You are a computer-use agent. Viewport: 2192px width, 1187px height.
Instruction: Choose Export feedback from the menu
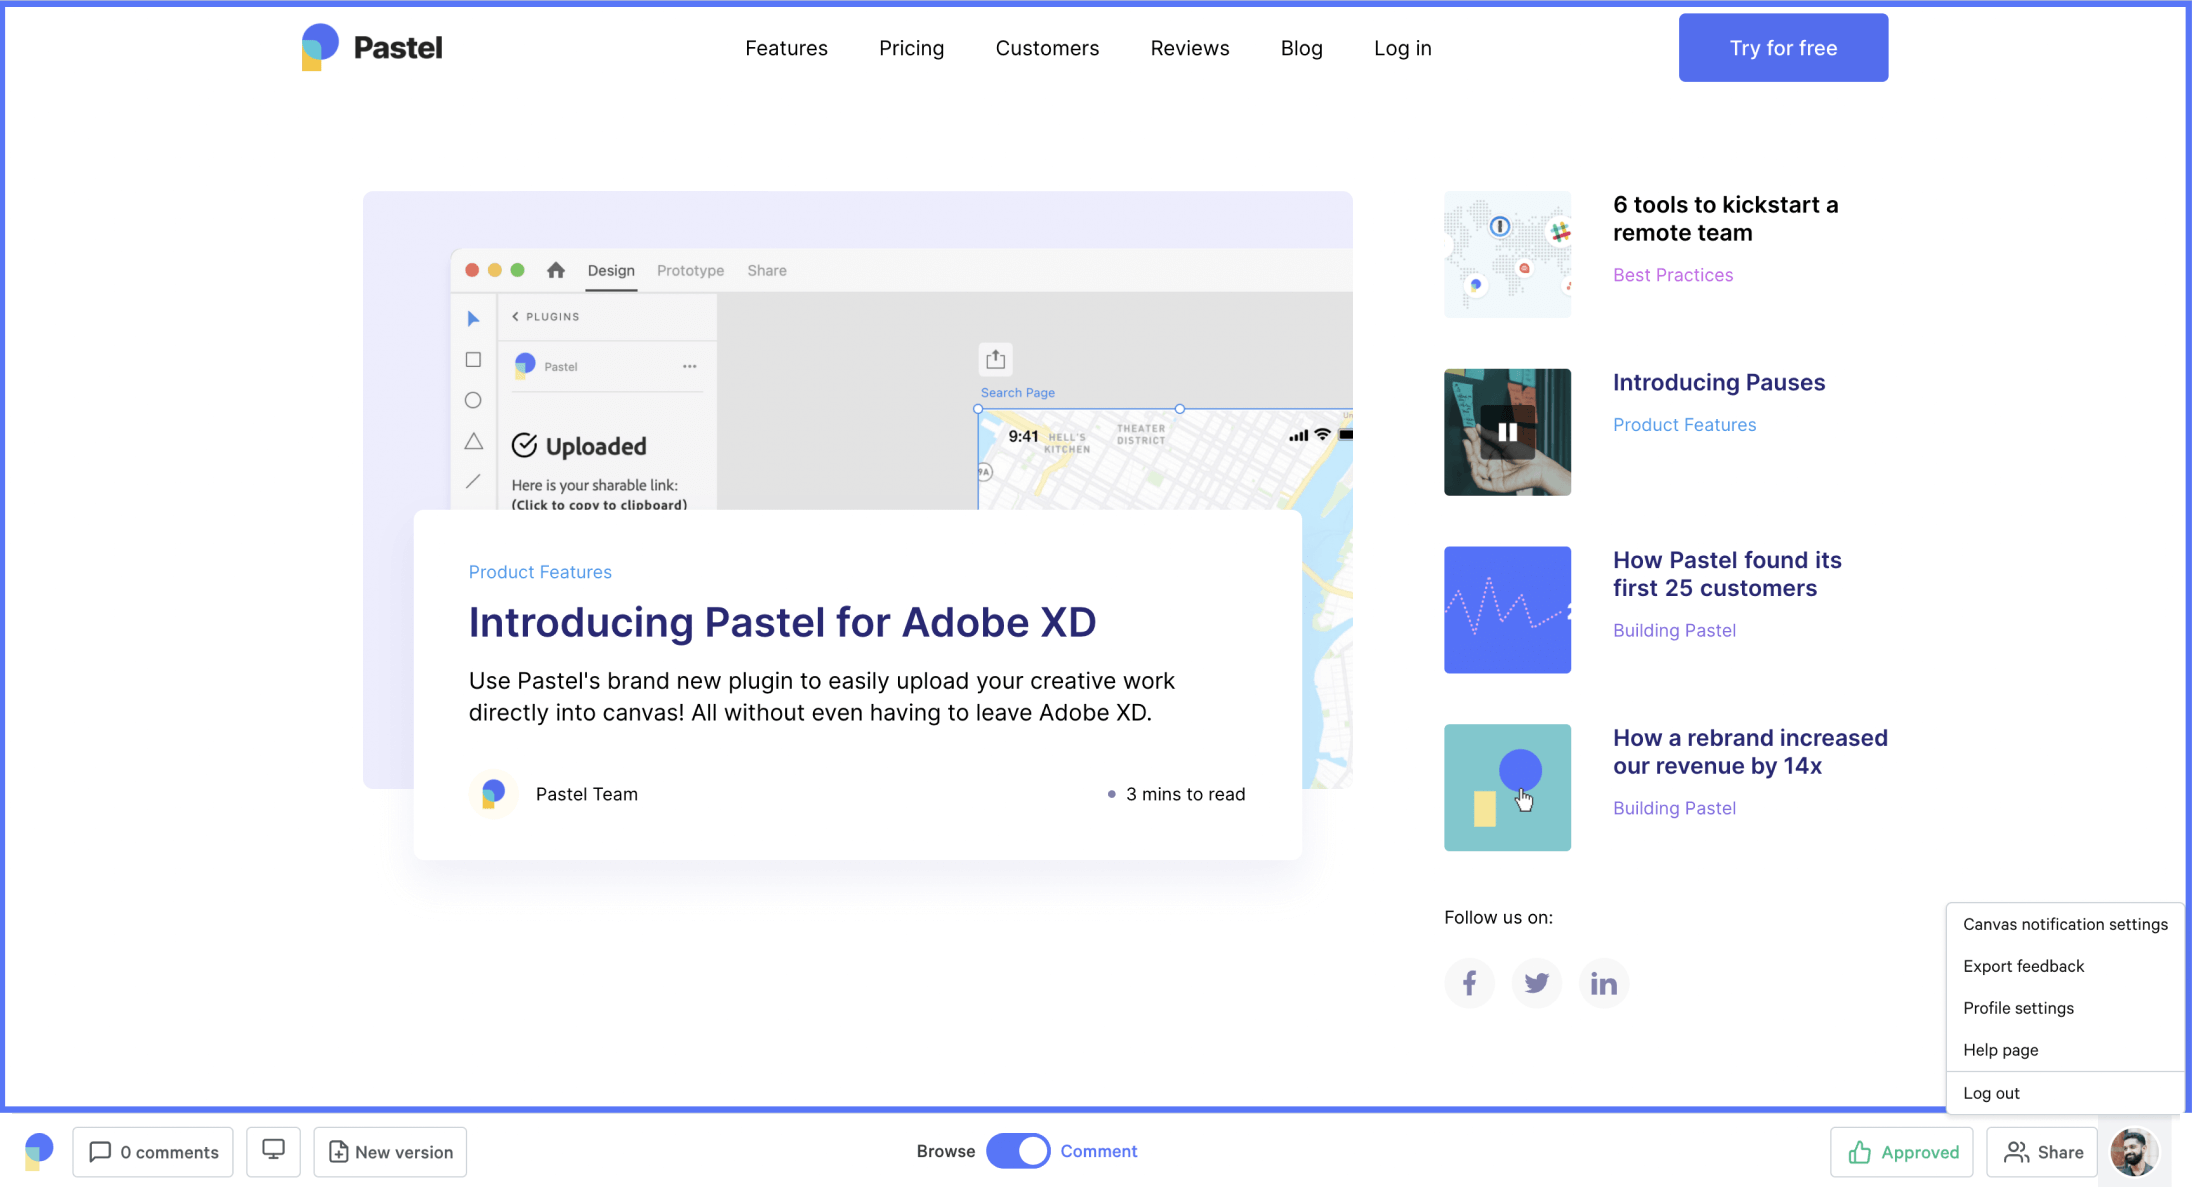[2023, 966]
